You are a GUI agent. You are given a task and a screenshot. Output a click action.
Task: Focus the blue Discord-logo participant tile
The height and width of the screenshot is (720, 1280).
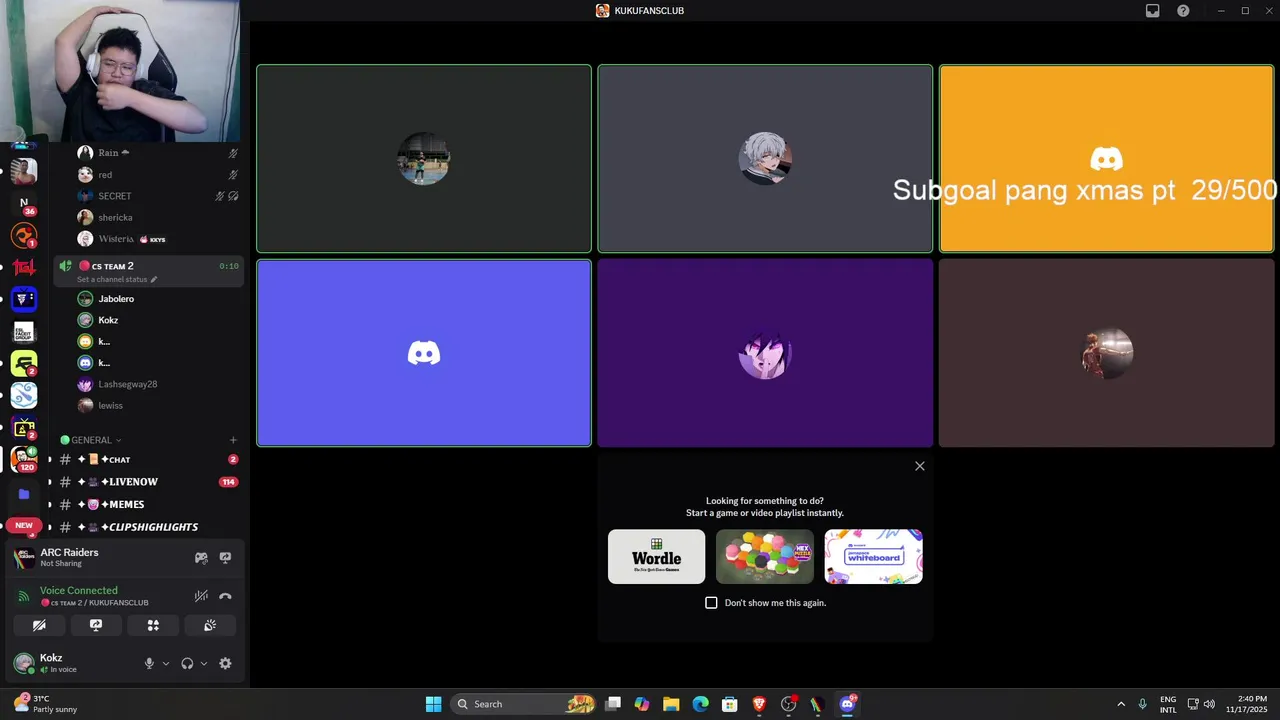tap(424, 353)
